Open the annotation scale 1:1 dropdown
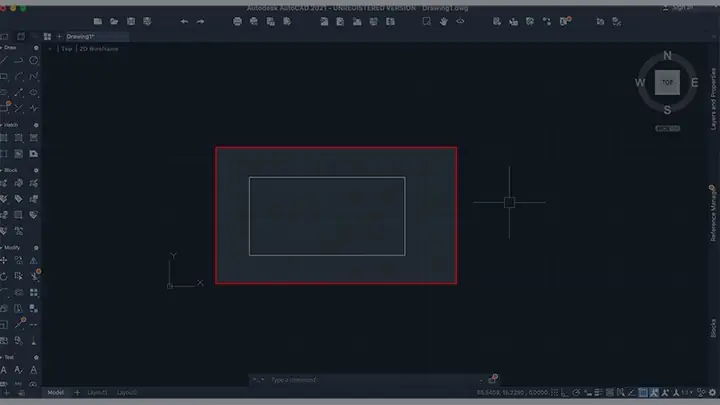 click(687, 393)
